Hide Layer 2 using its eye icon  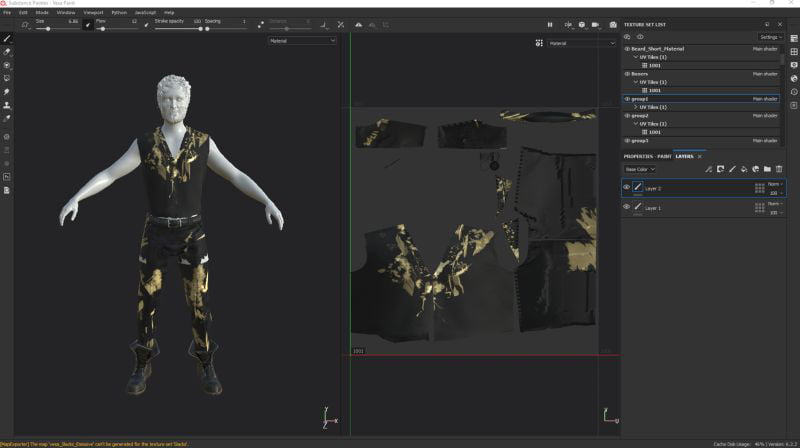click(627, 187)
